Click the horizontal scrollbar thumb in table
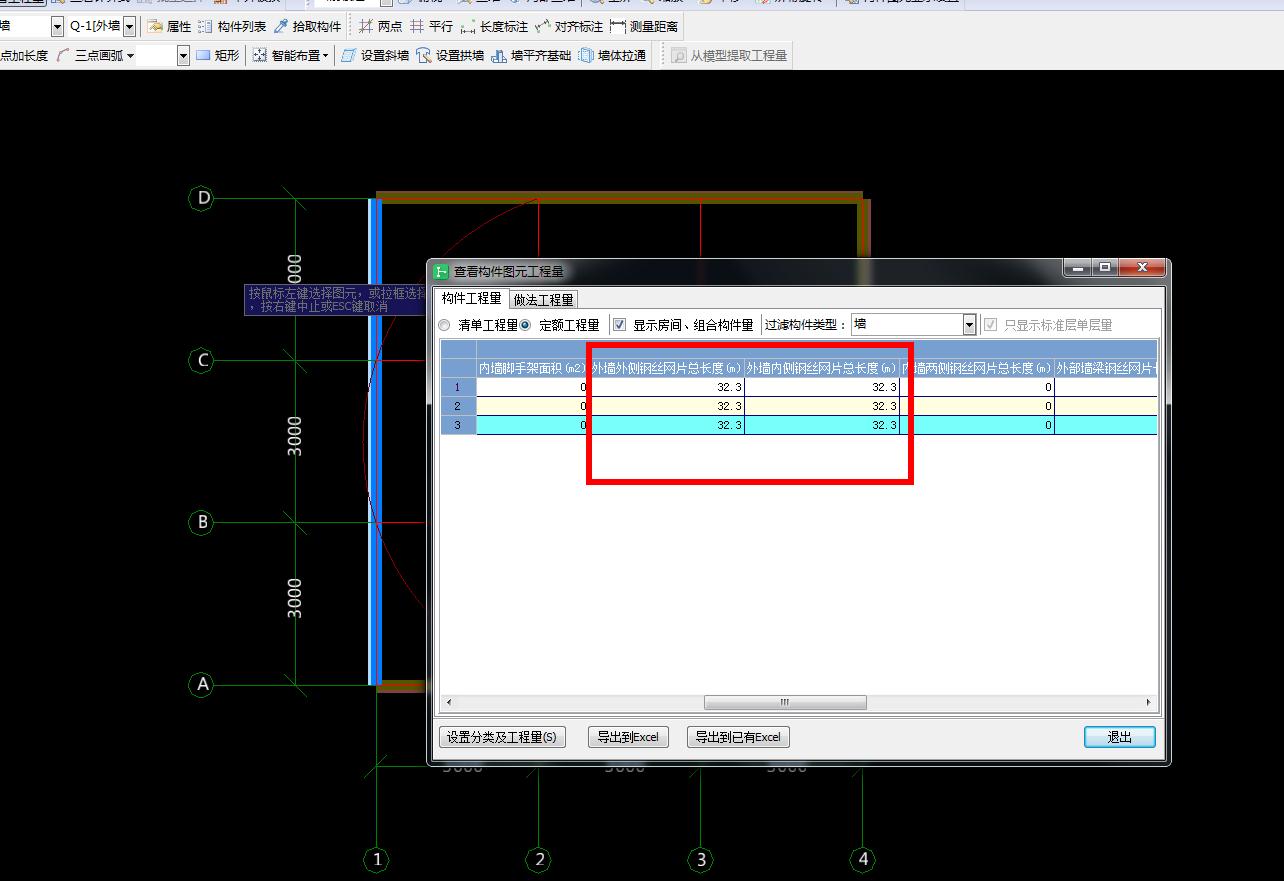Image resolution: width=1284 pixels, height=881 pixels. 785,702
